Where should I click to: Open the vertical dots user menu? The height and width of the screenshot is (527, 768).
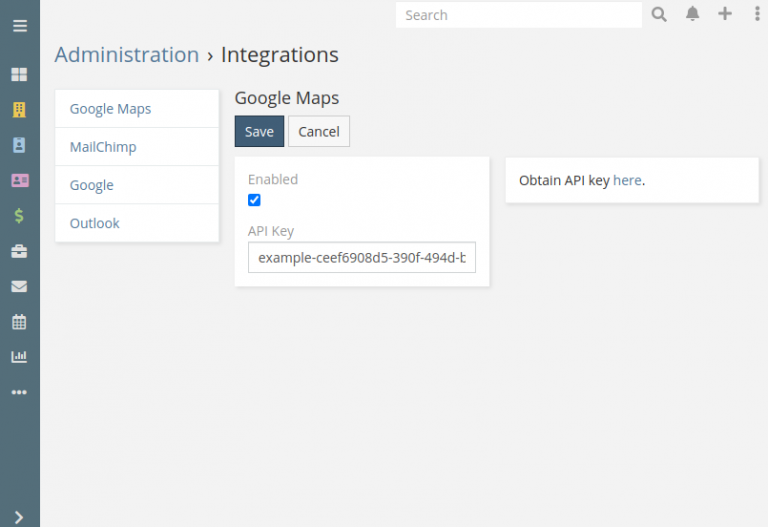point(756,14)
